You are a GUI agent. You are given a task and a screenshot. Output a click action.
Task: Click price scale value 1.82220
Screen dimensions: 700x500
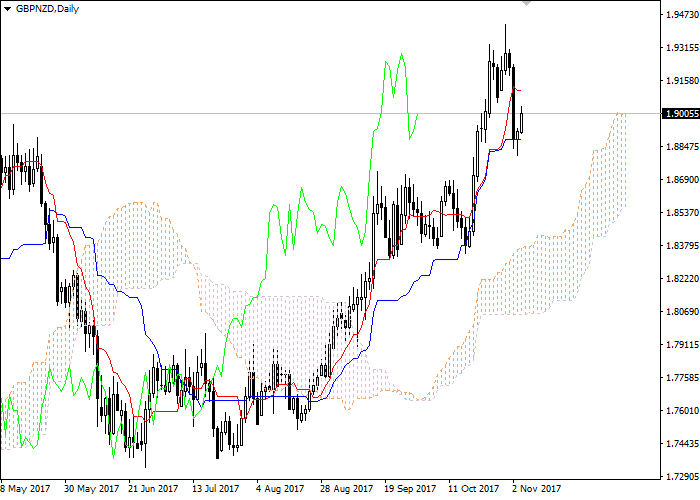point(682,279)
